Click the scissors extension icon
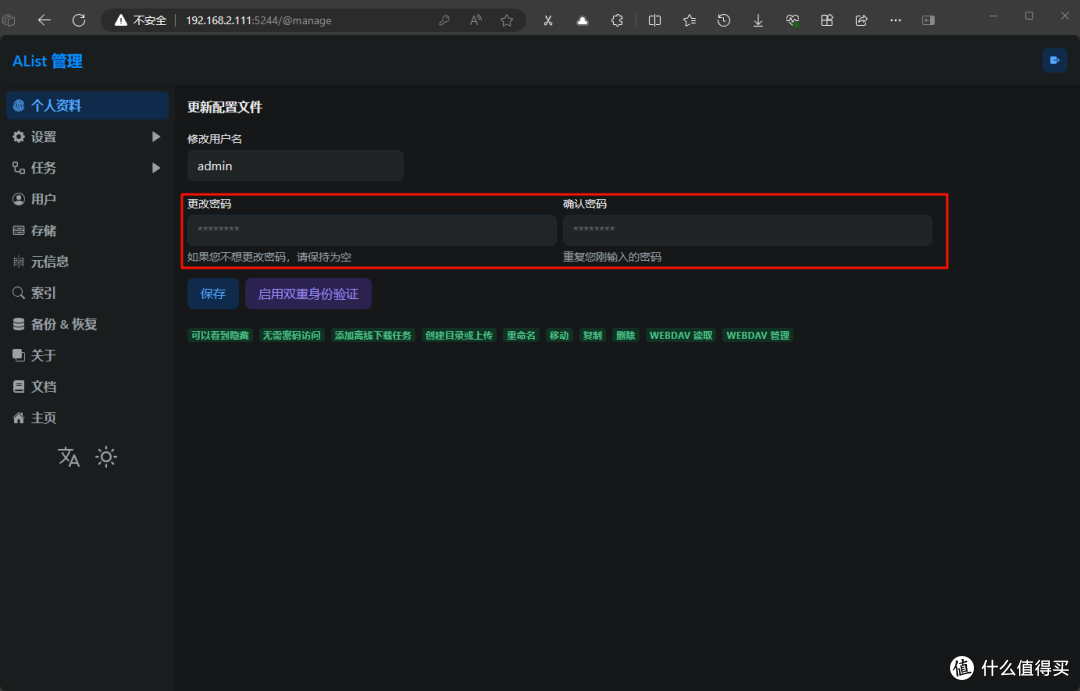This screenshot has height=691, width=1080. 548,20
